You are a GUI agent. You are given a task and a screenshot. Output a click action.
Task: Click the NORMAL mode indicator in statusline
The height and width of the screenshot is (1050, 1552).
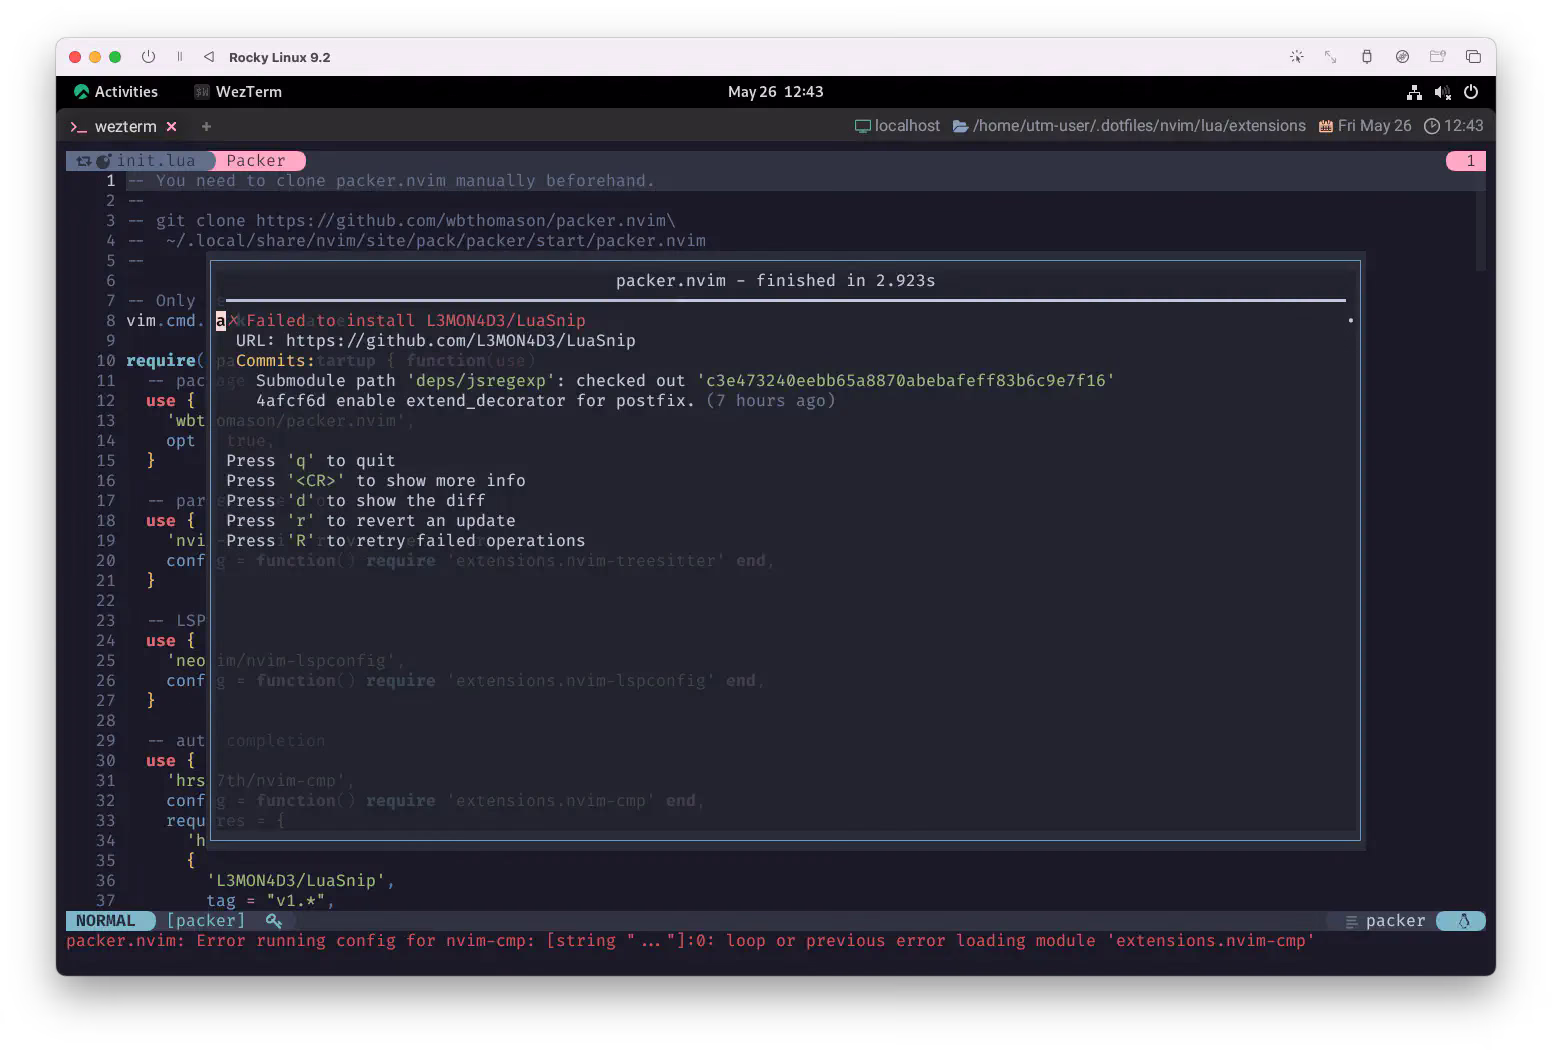pyautogui.click(x=106, y=921)
